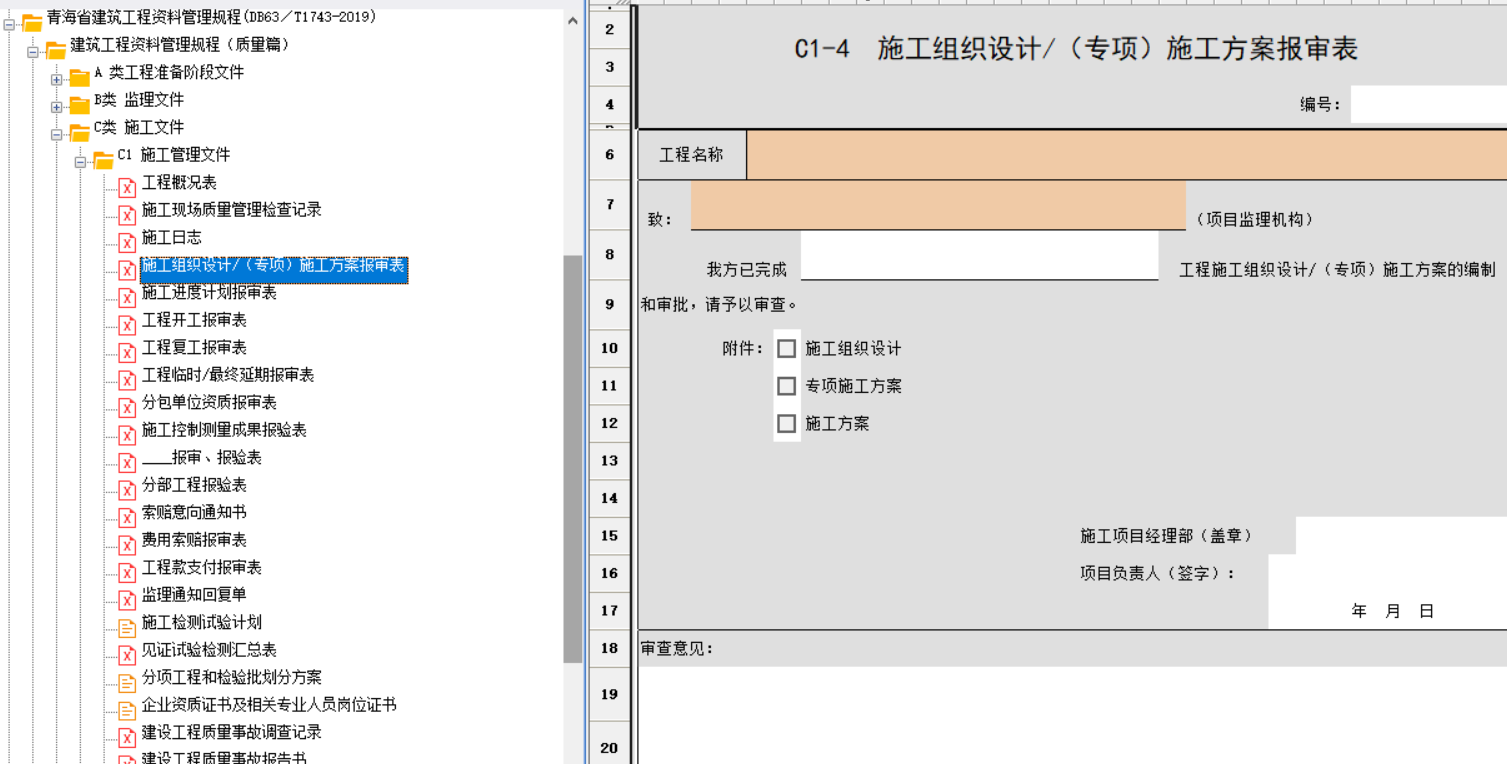Open 施工进度计划报审表 entry
Image resolution: width=1507 pixels, height=764 pixels.
click(x=209, y=292)
